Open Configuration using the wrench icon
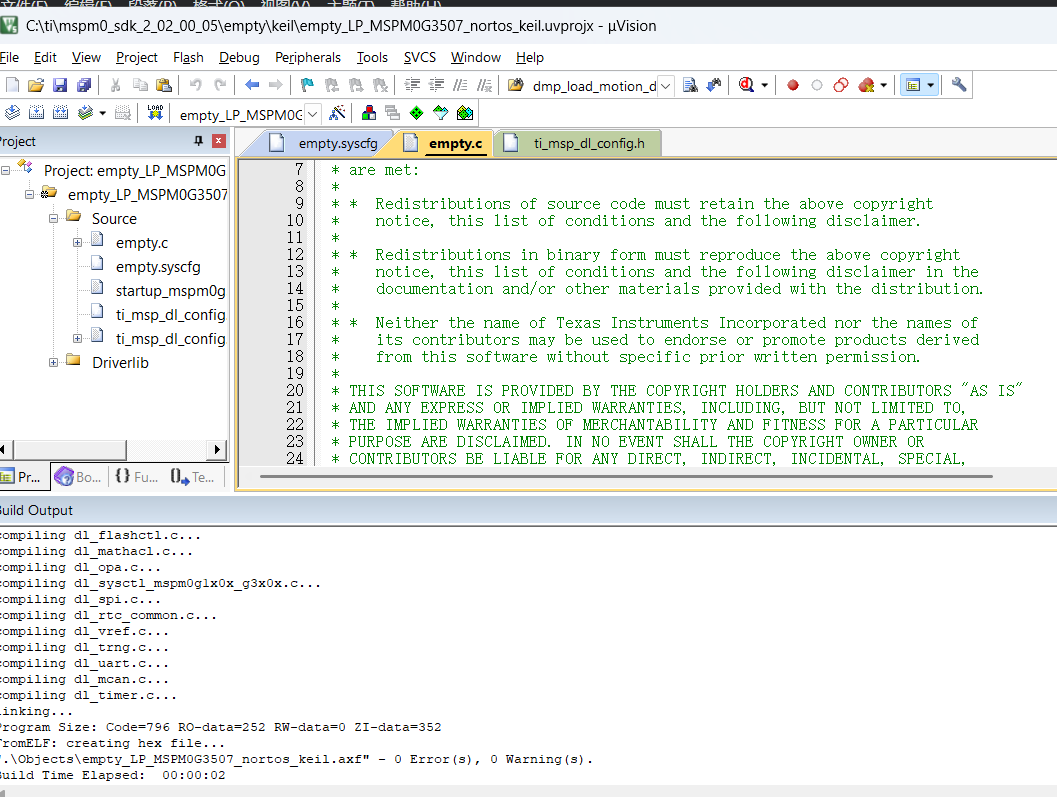The height and width of the screenshot is (797, 1057). click(959, 85)
